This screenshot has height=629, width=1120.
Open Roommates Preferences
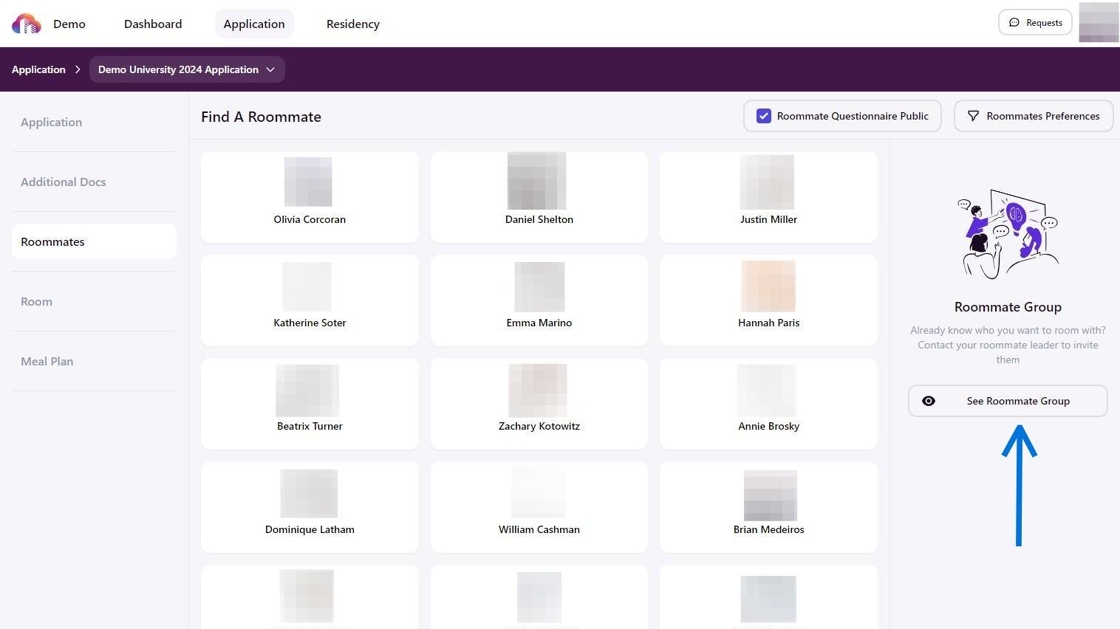1033,116
